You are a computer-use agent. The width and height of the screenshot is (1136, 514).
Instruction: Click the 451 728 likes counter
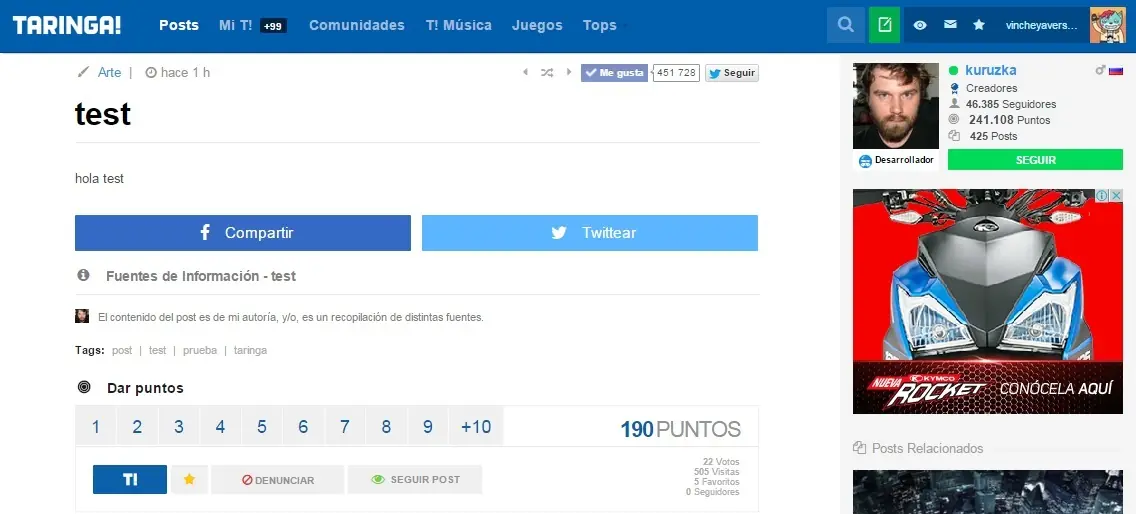coord(676,72)
